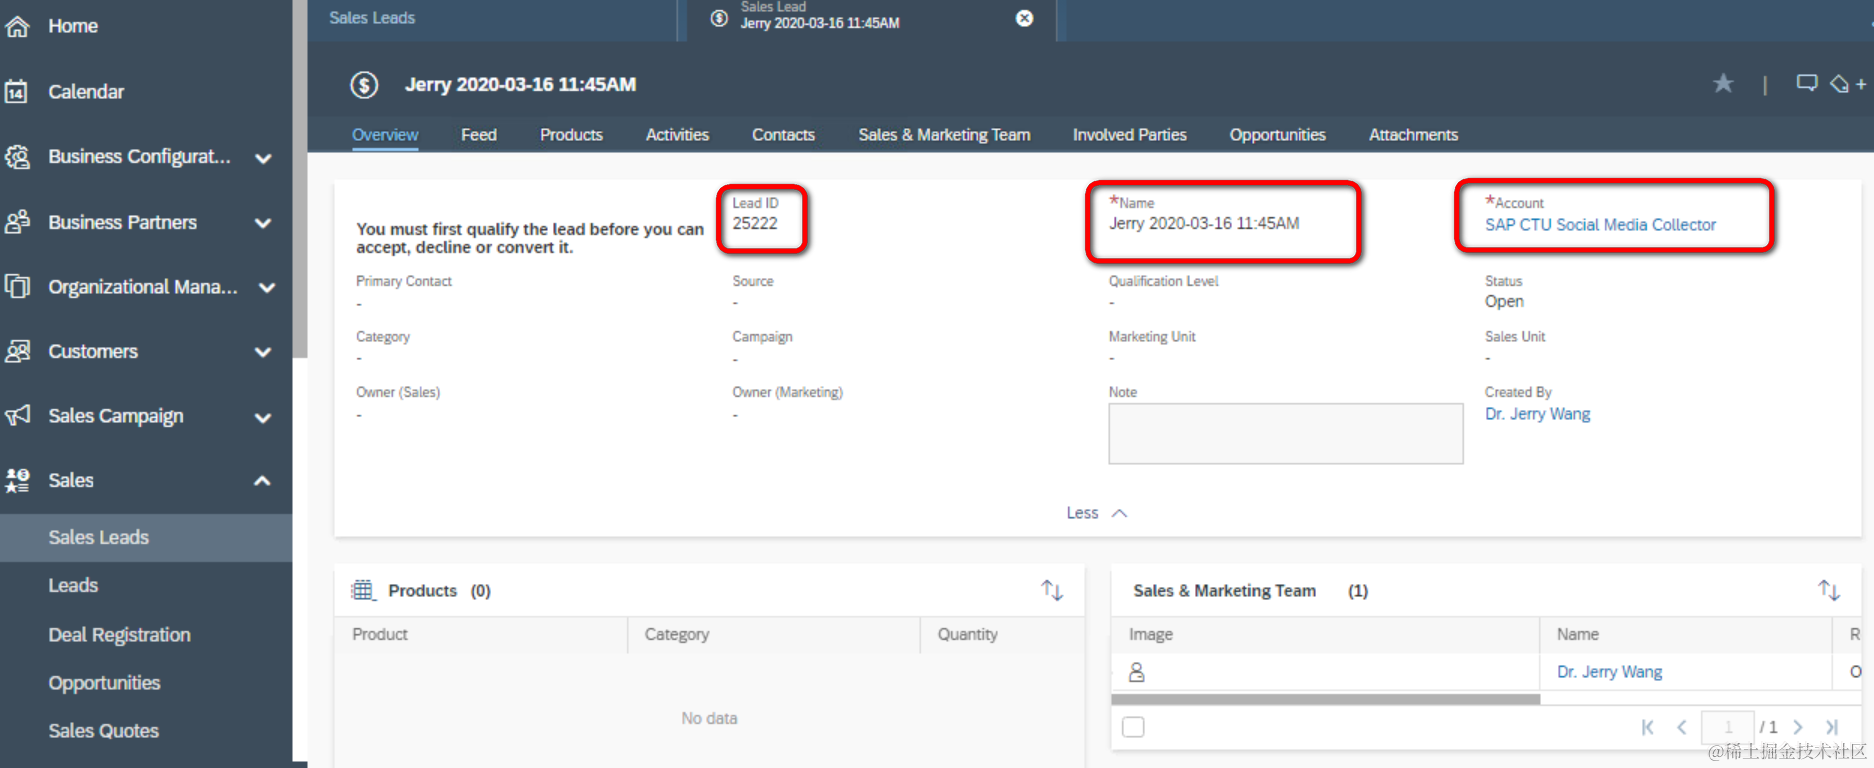Close the Jerry 2020-03-16 lead tab

[1024, 18]
